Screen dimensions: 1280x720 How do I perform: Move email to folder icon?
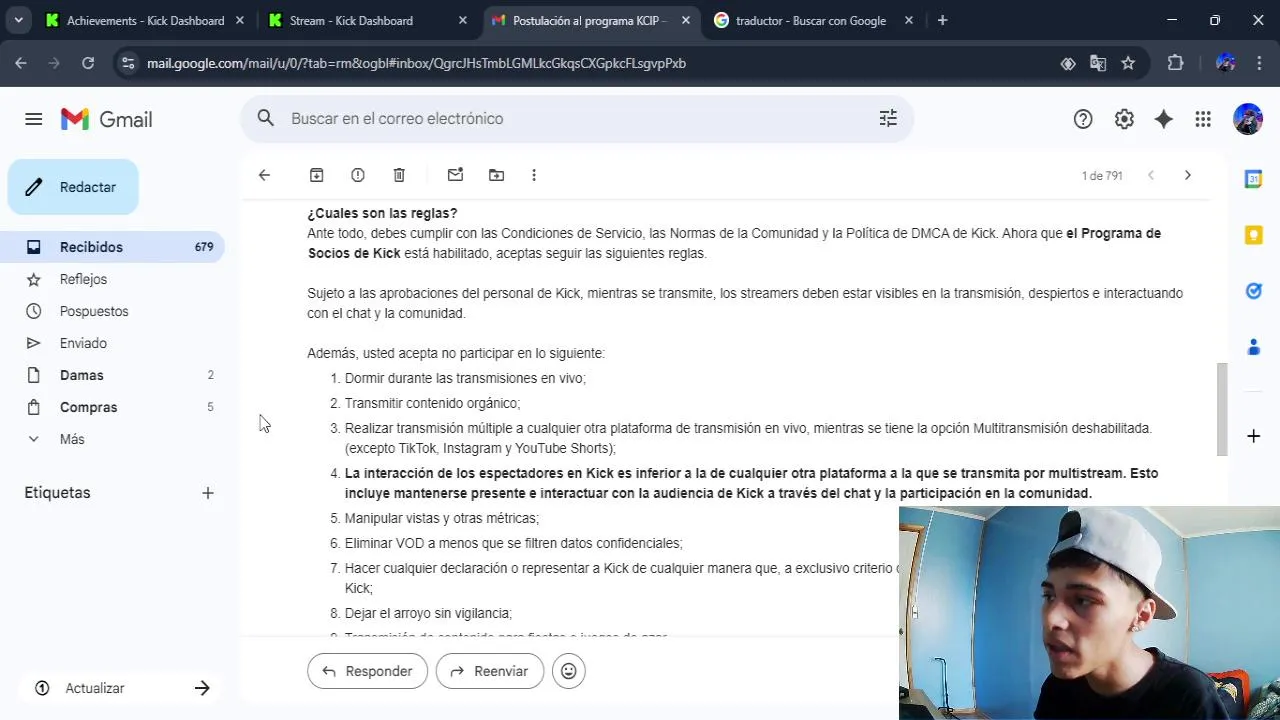tap(496, 175)
